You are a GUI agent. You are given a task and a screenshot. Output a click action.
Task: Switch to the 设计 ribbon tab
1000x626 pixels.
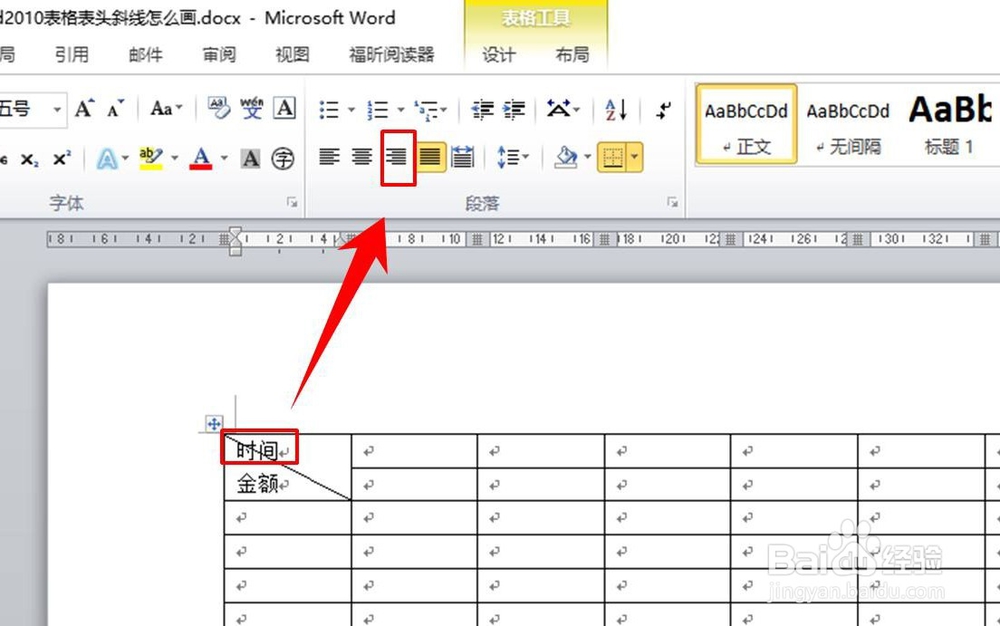[499, 56]
